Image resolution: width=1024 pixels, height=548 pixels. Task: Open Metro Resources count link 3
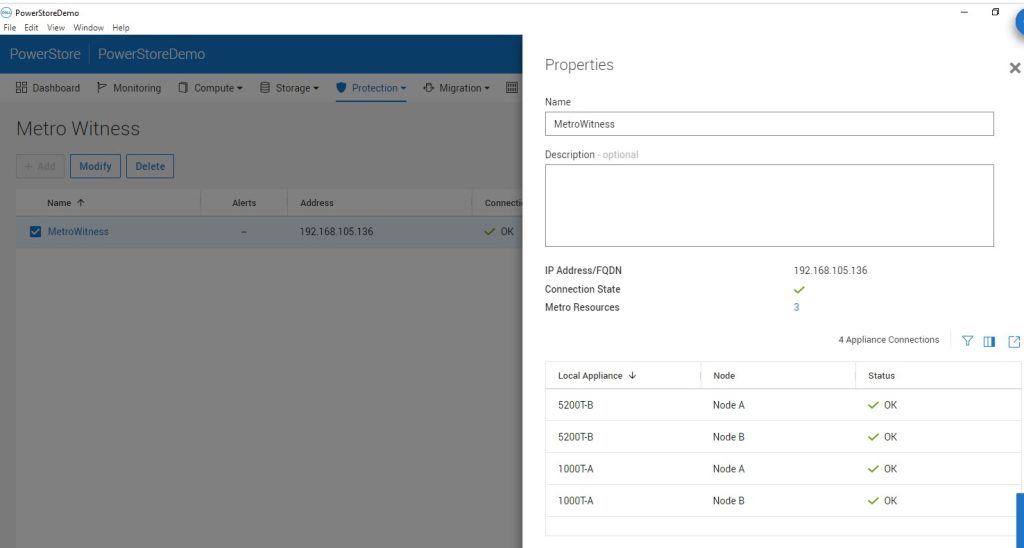796,308
